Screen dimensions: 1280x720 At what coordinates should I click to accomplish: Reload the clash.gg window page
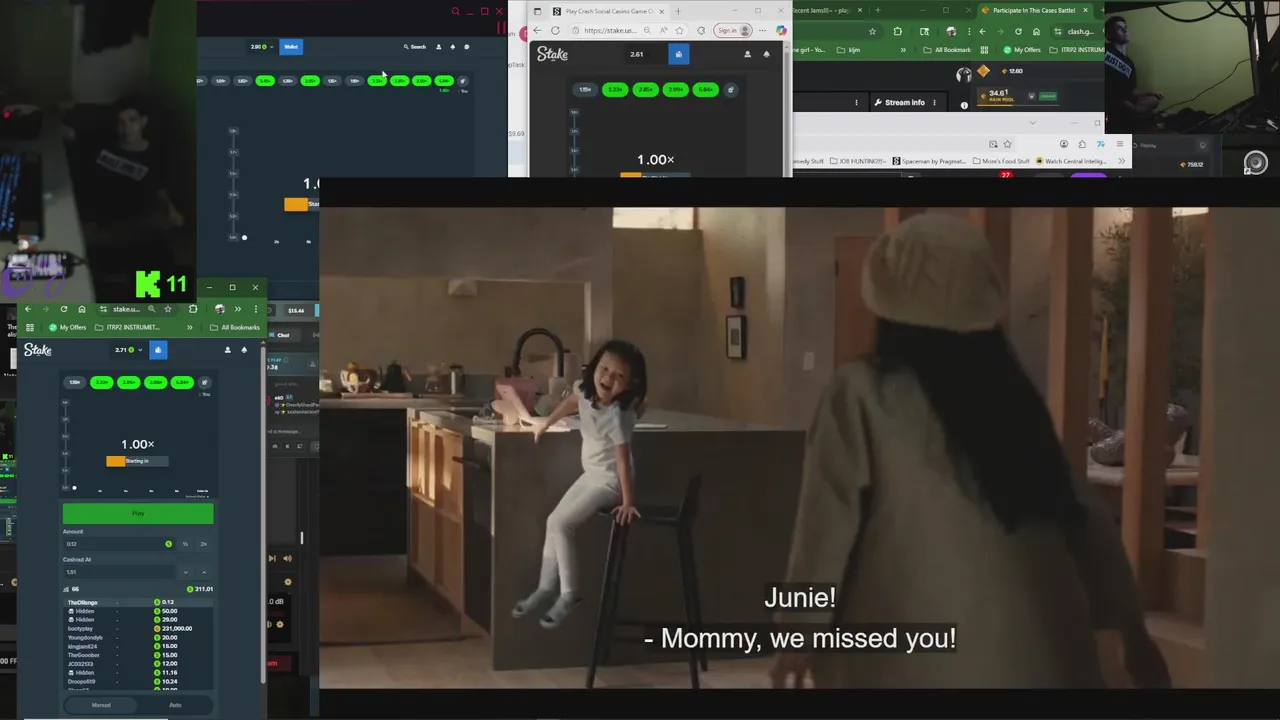pyautogui.click(x=1018, y=31)
